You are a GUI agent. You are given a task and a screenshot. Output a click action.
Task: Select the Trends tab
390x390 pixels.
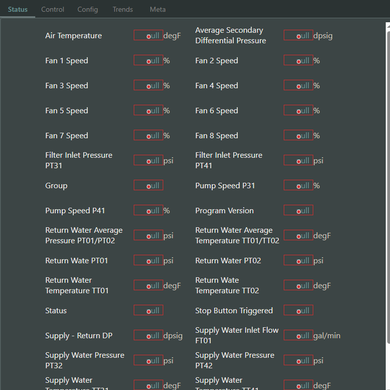pyautogui.click(x=123, y=9)
